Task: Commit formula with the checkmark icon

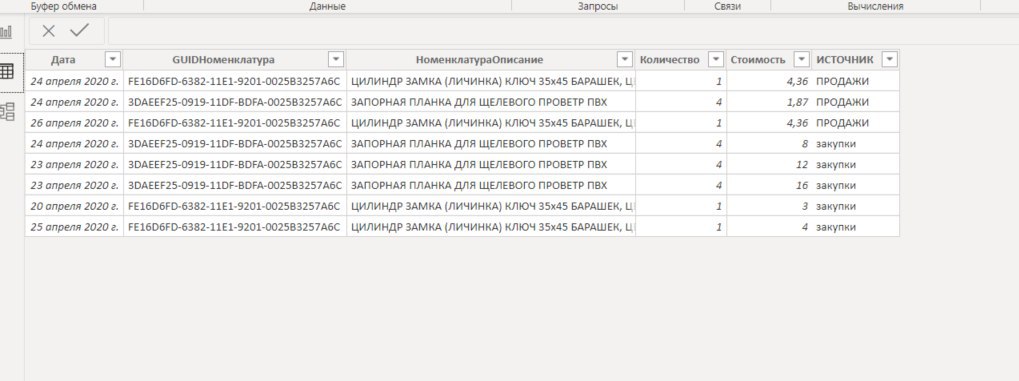Action: 80,31
